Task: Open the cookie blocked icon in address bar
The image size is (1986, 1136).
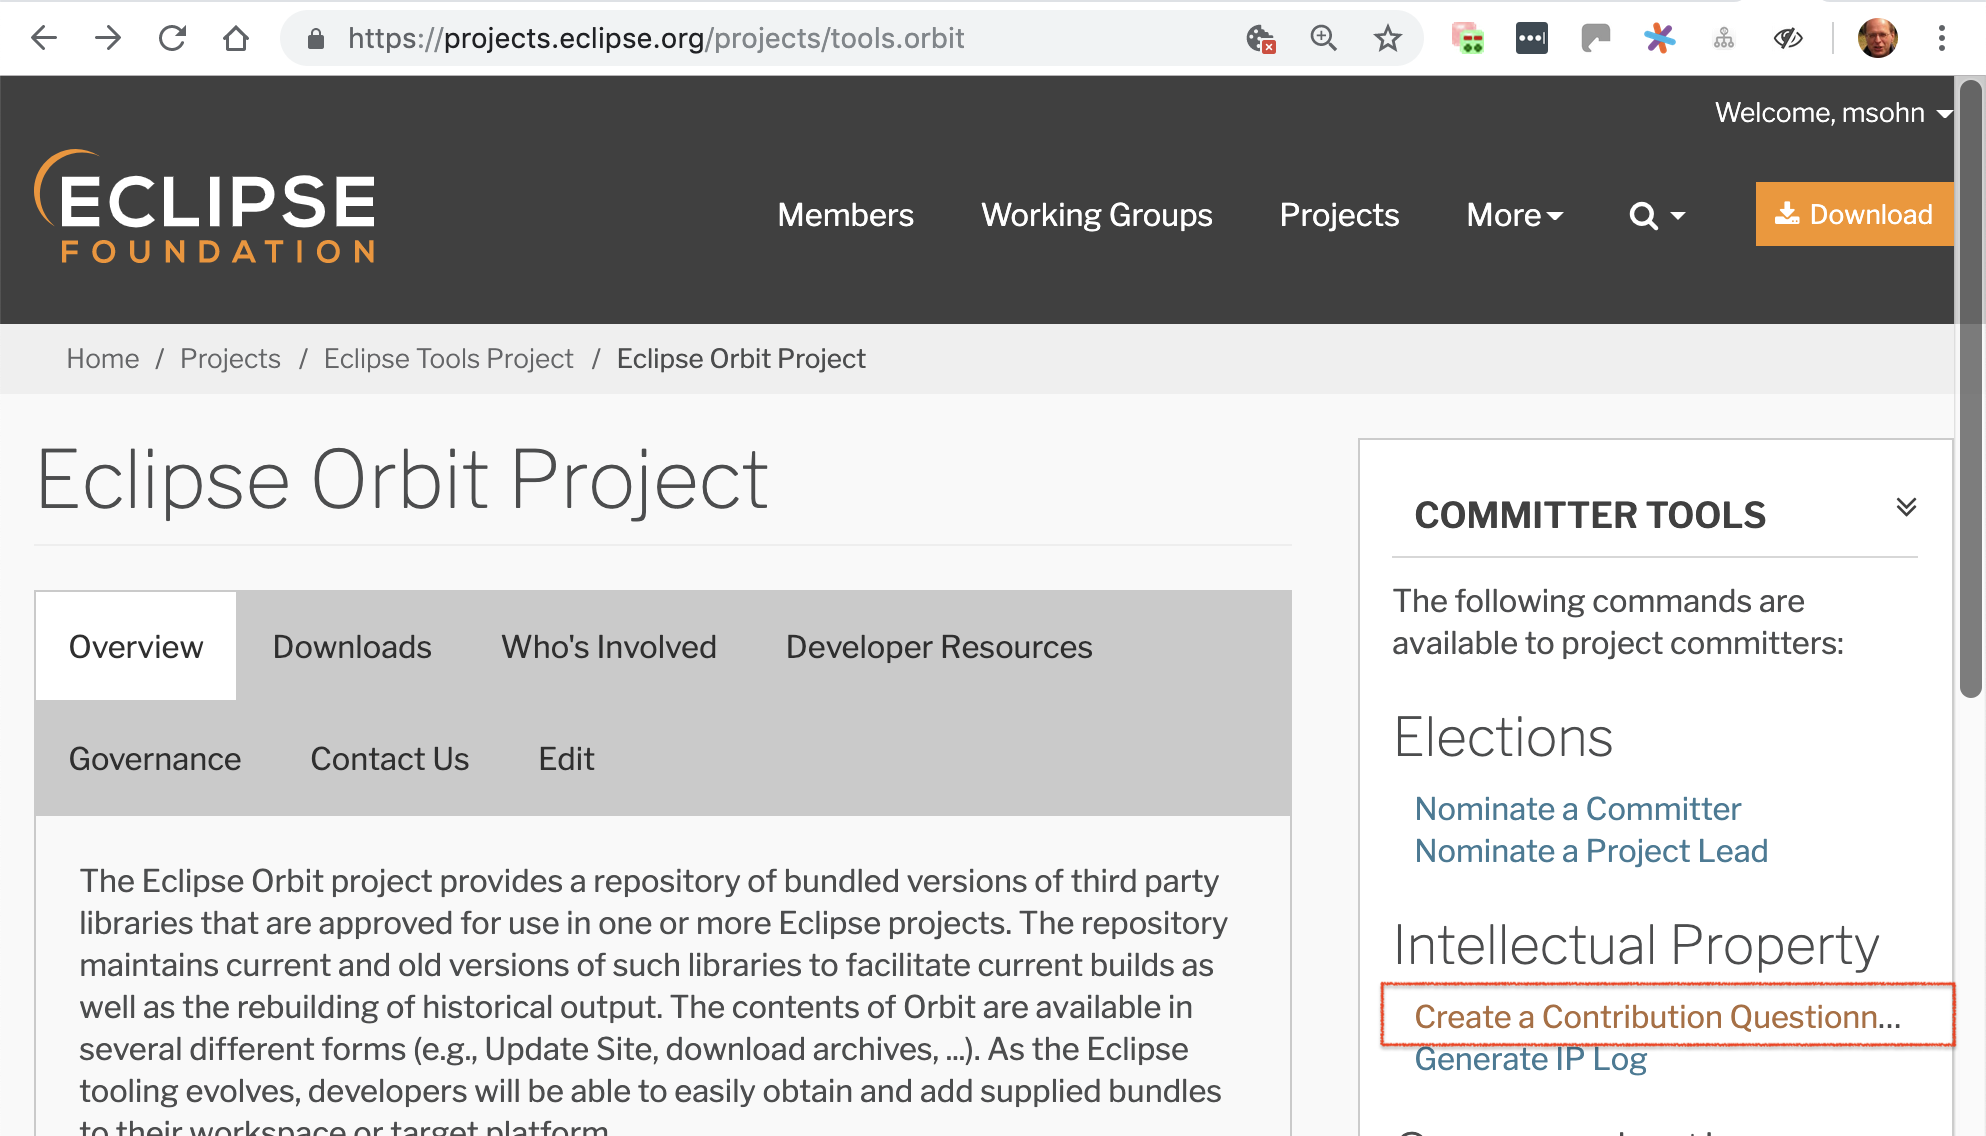Action: click(x=1260, y=38)
